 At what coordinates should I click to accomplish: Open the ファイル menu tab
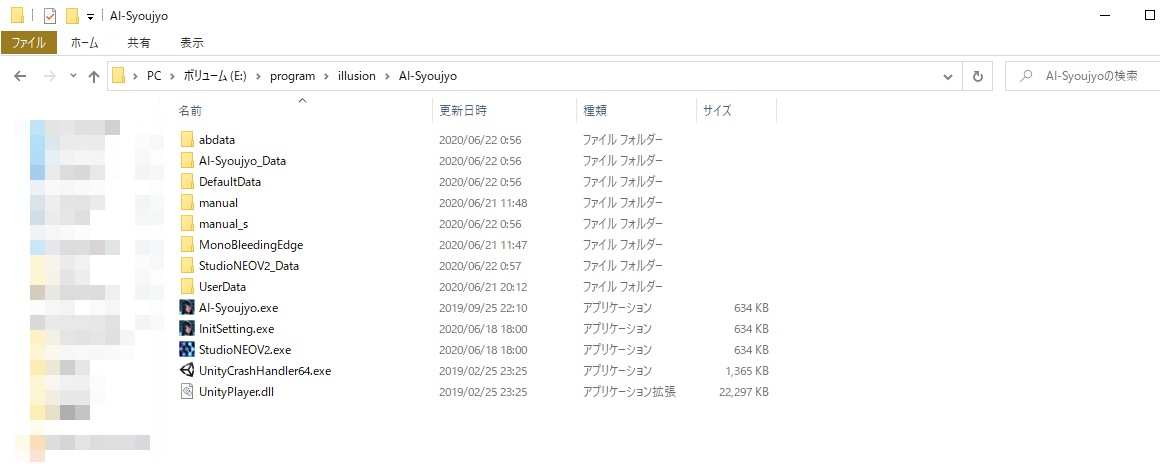29,43
